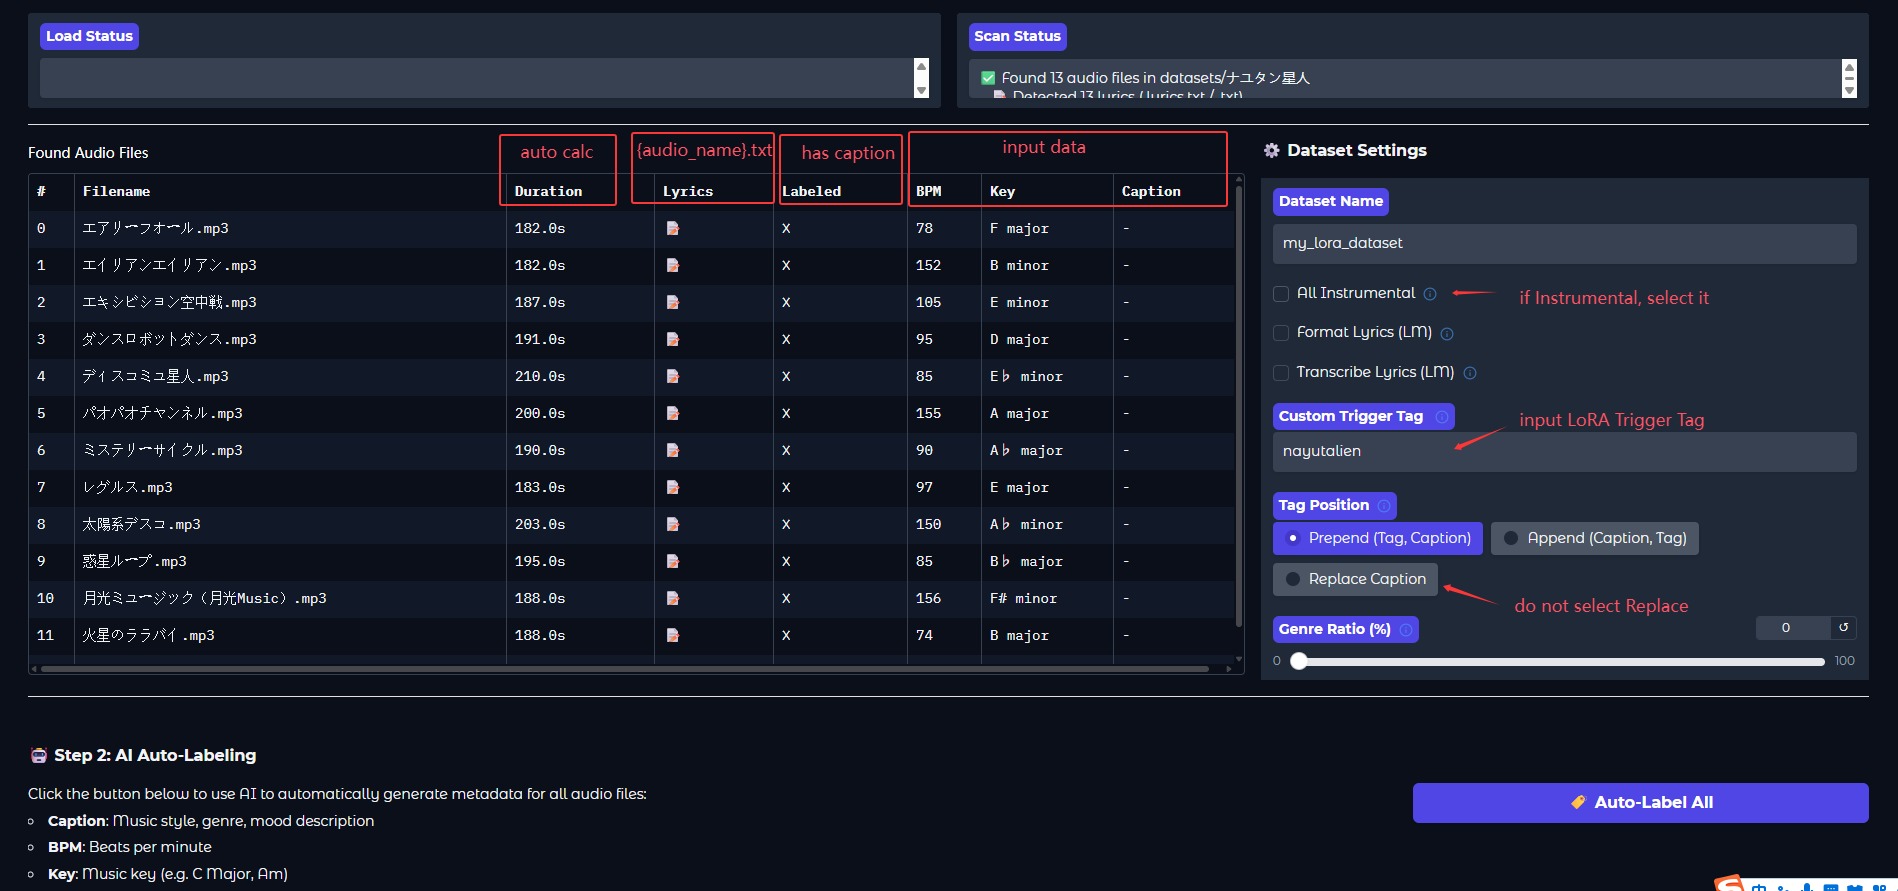The height and width of the screenshot is (891, 1898).
Task: Open lyrics file icon for 太陽系デスコ.mp3
Action: click(x=673, y=525)
